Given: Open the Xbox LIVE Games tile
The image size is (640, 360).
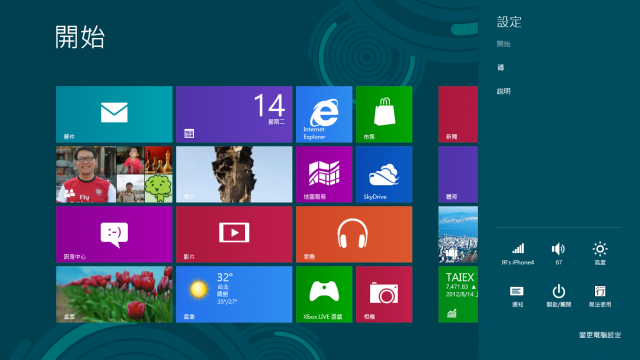Looking at the screenshot, I should point(324,294).
